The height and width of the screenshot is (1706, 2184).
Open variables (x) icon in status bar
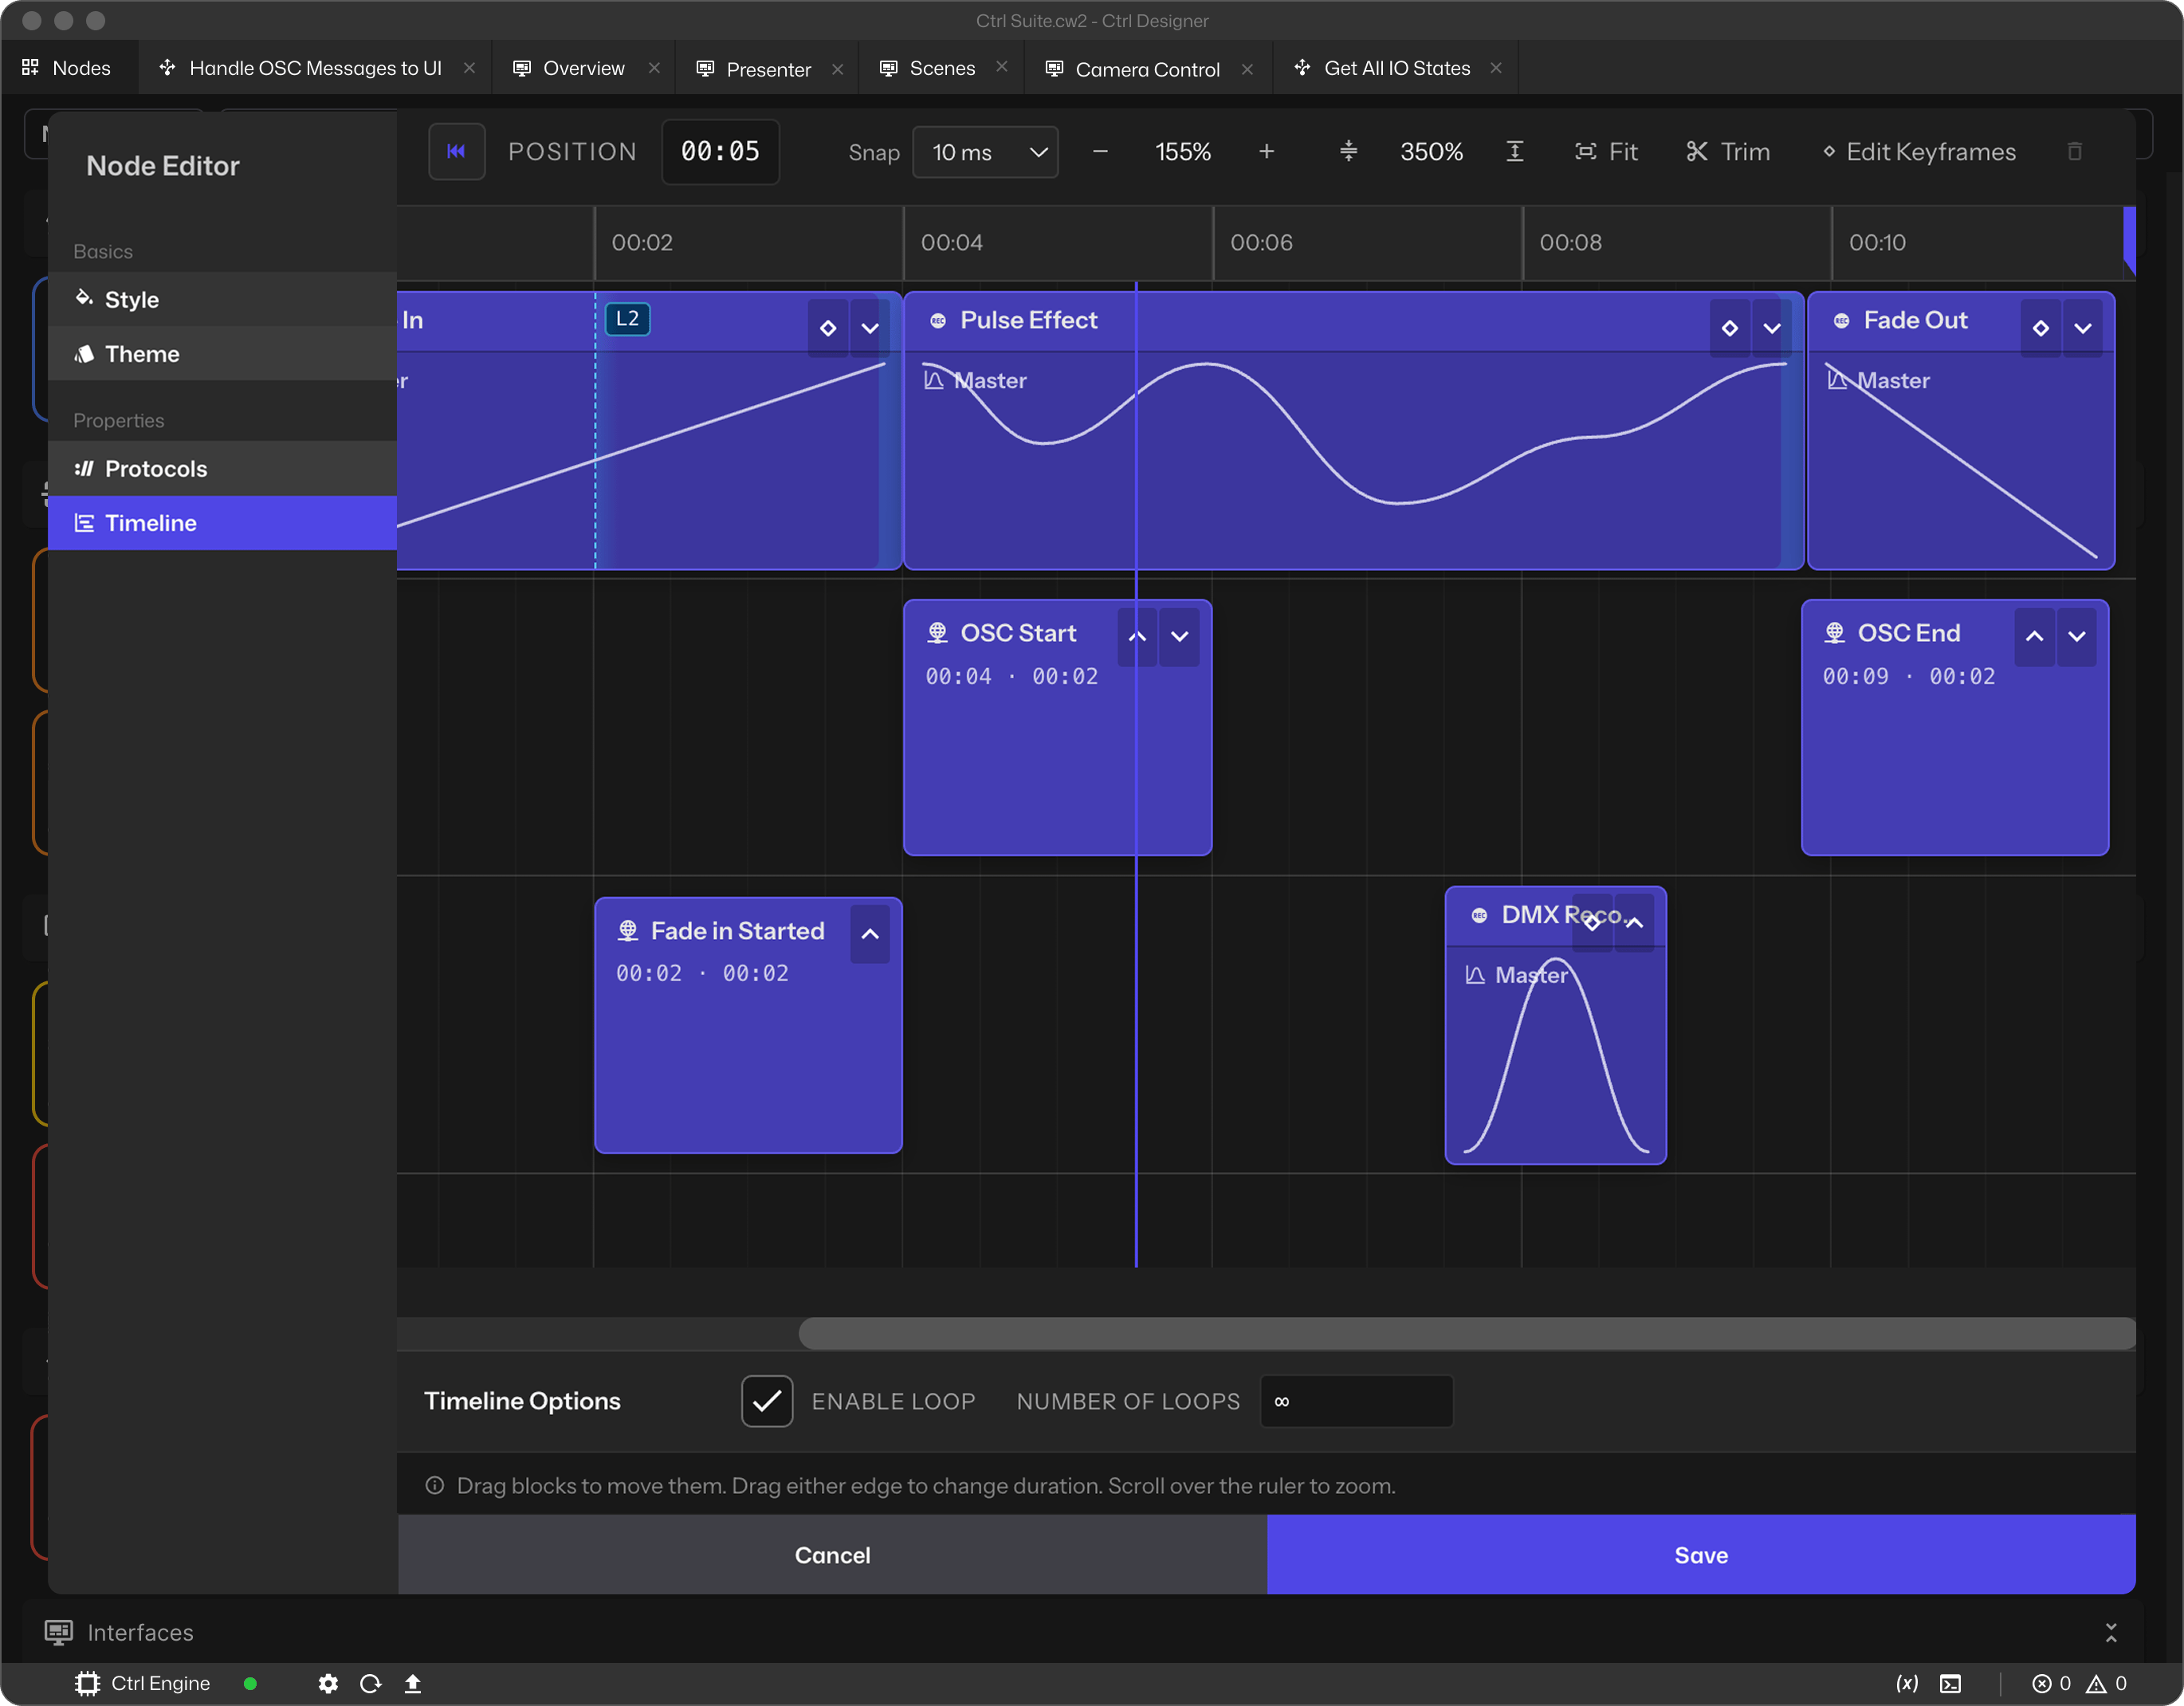point(1907,1684)
